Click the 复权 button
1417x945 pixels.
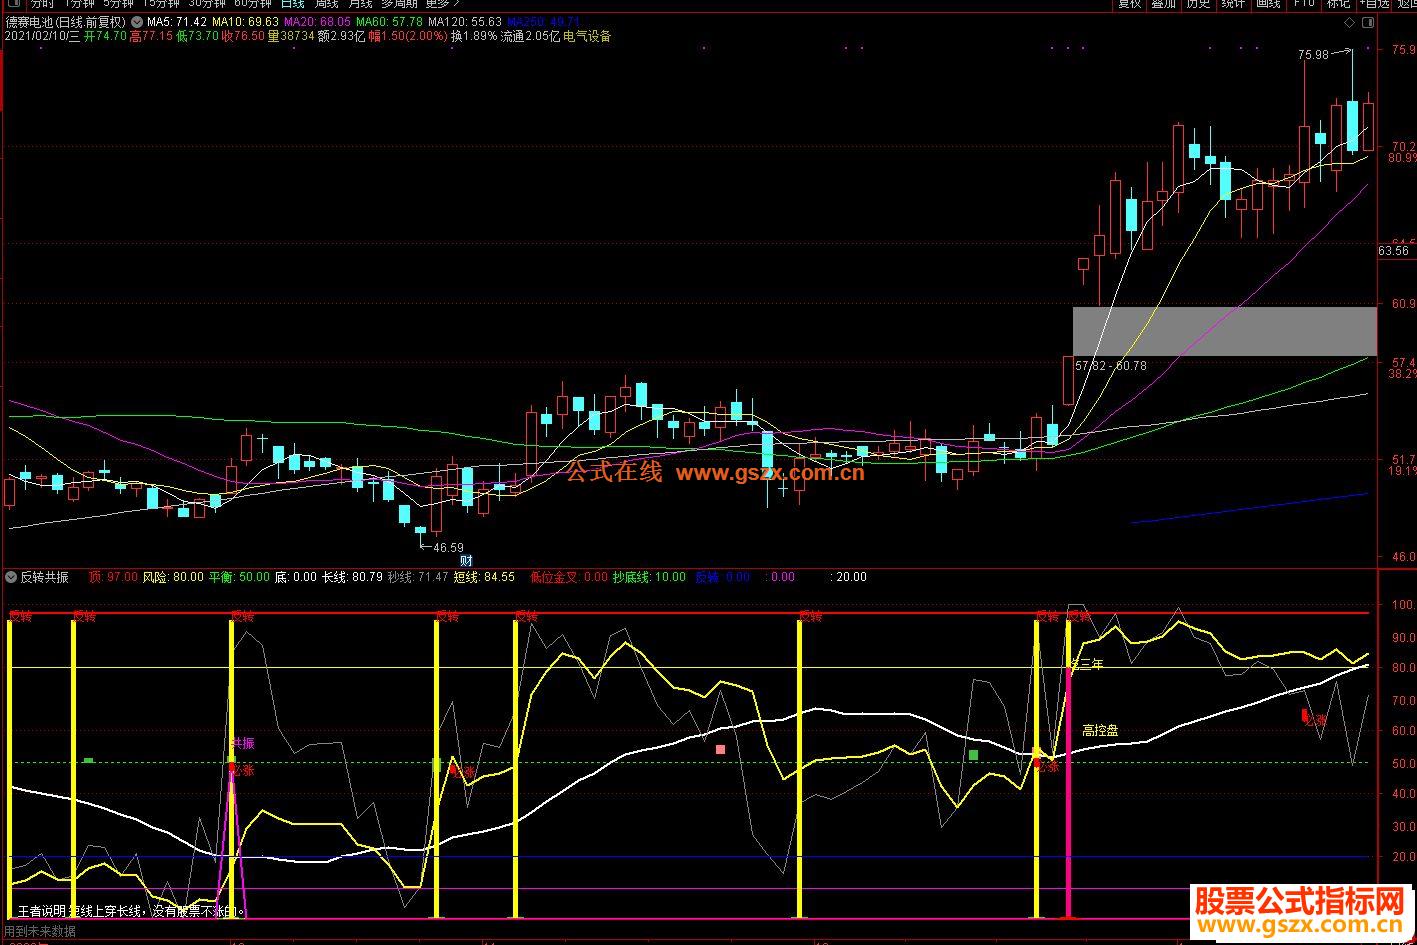(x=1129, y=3)
